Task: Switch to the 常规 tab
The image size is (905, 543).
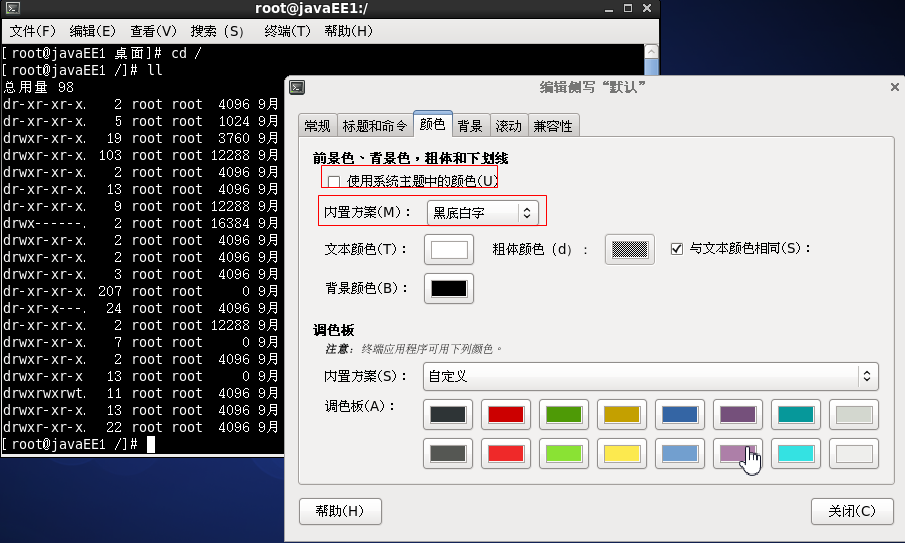Action: pyautogui.click(x=317, y=126)
